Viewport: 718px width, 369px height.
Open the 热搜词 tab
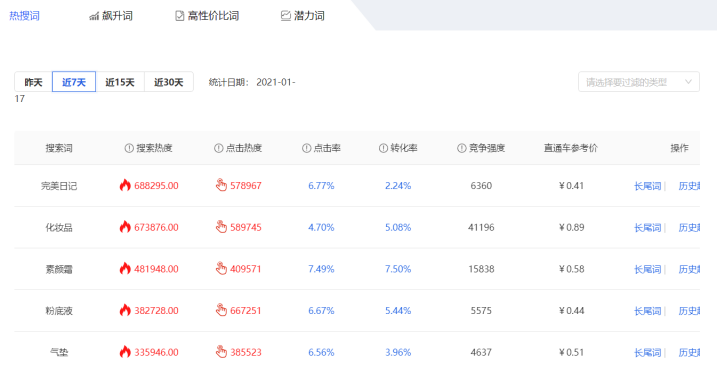coord(24,16)
